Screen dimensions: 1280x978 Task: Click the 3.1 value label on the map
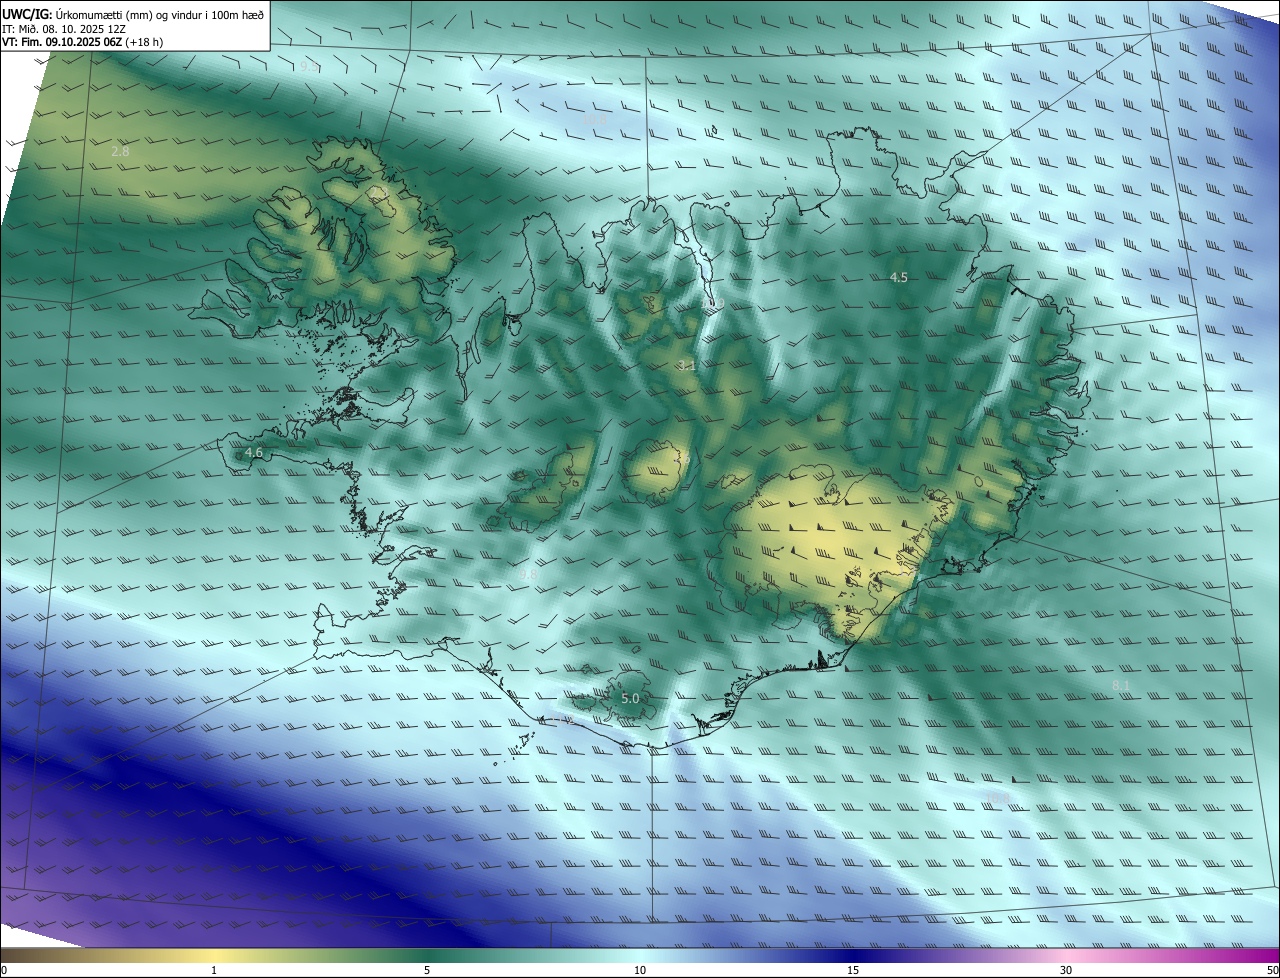click(686, 366)
